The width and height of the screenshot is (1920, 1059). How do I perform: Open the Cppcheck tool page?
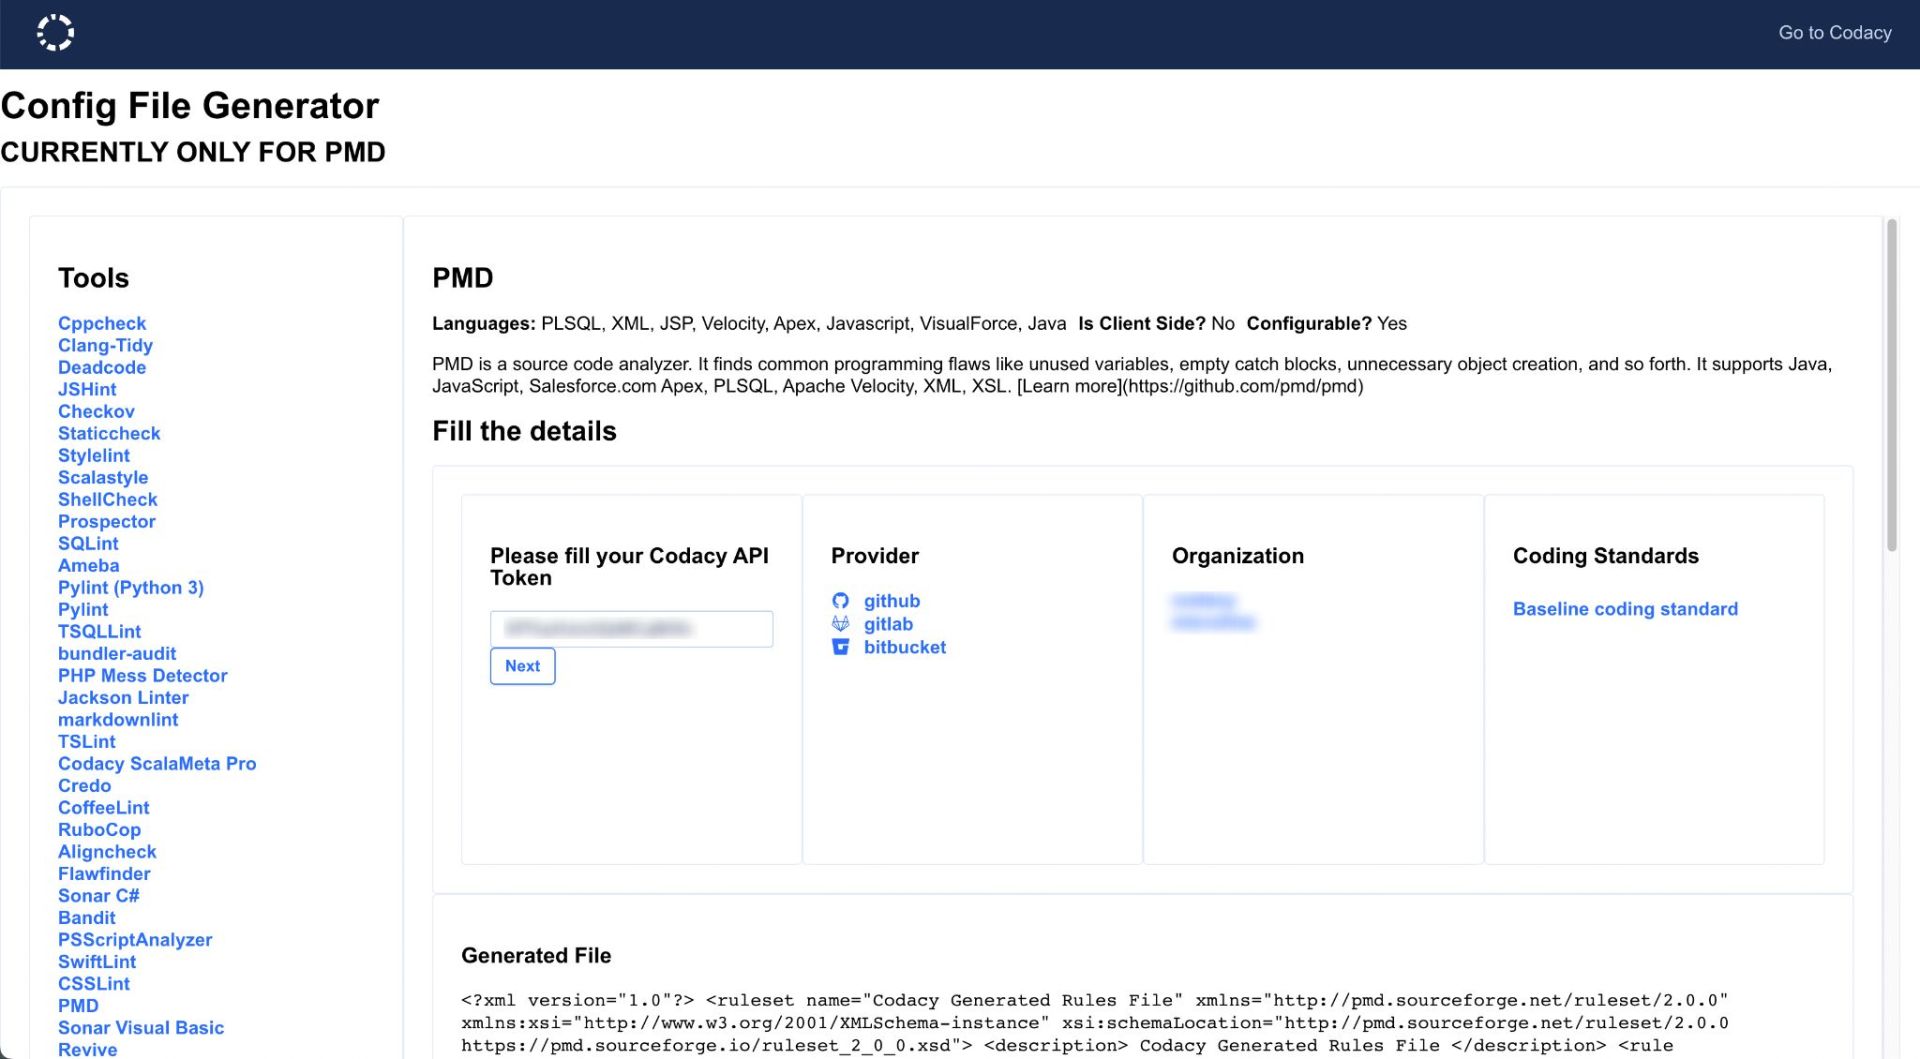coord(101,323)
